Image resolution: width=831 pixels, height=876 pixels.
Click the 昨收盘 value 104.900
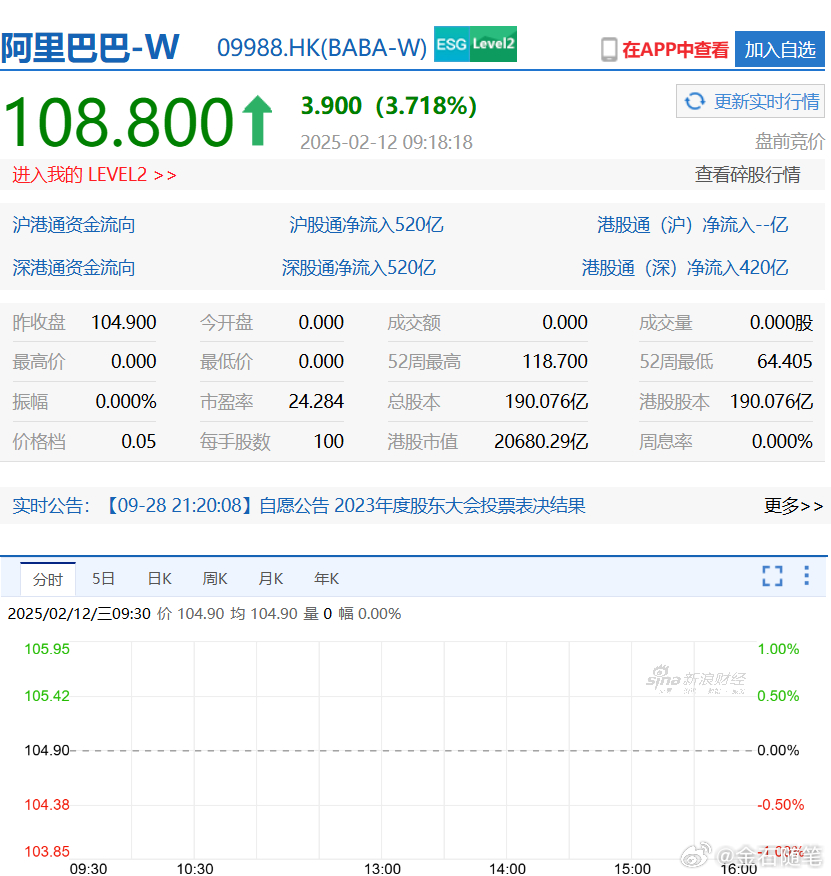124,322
